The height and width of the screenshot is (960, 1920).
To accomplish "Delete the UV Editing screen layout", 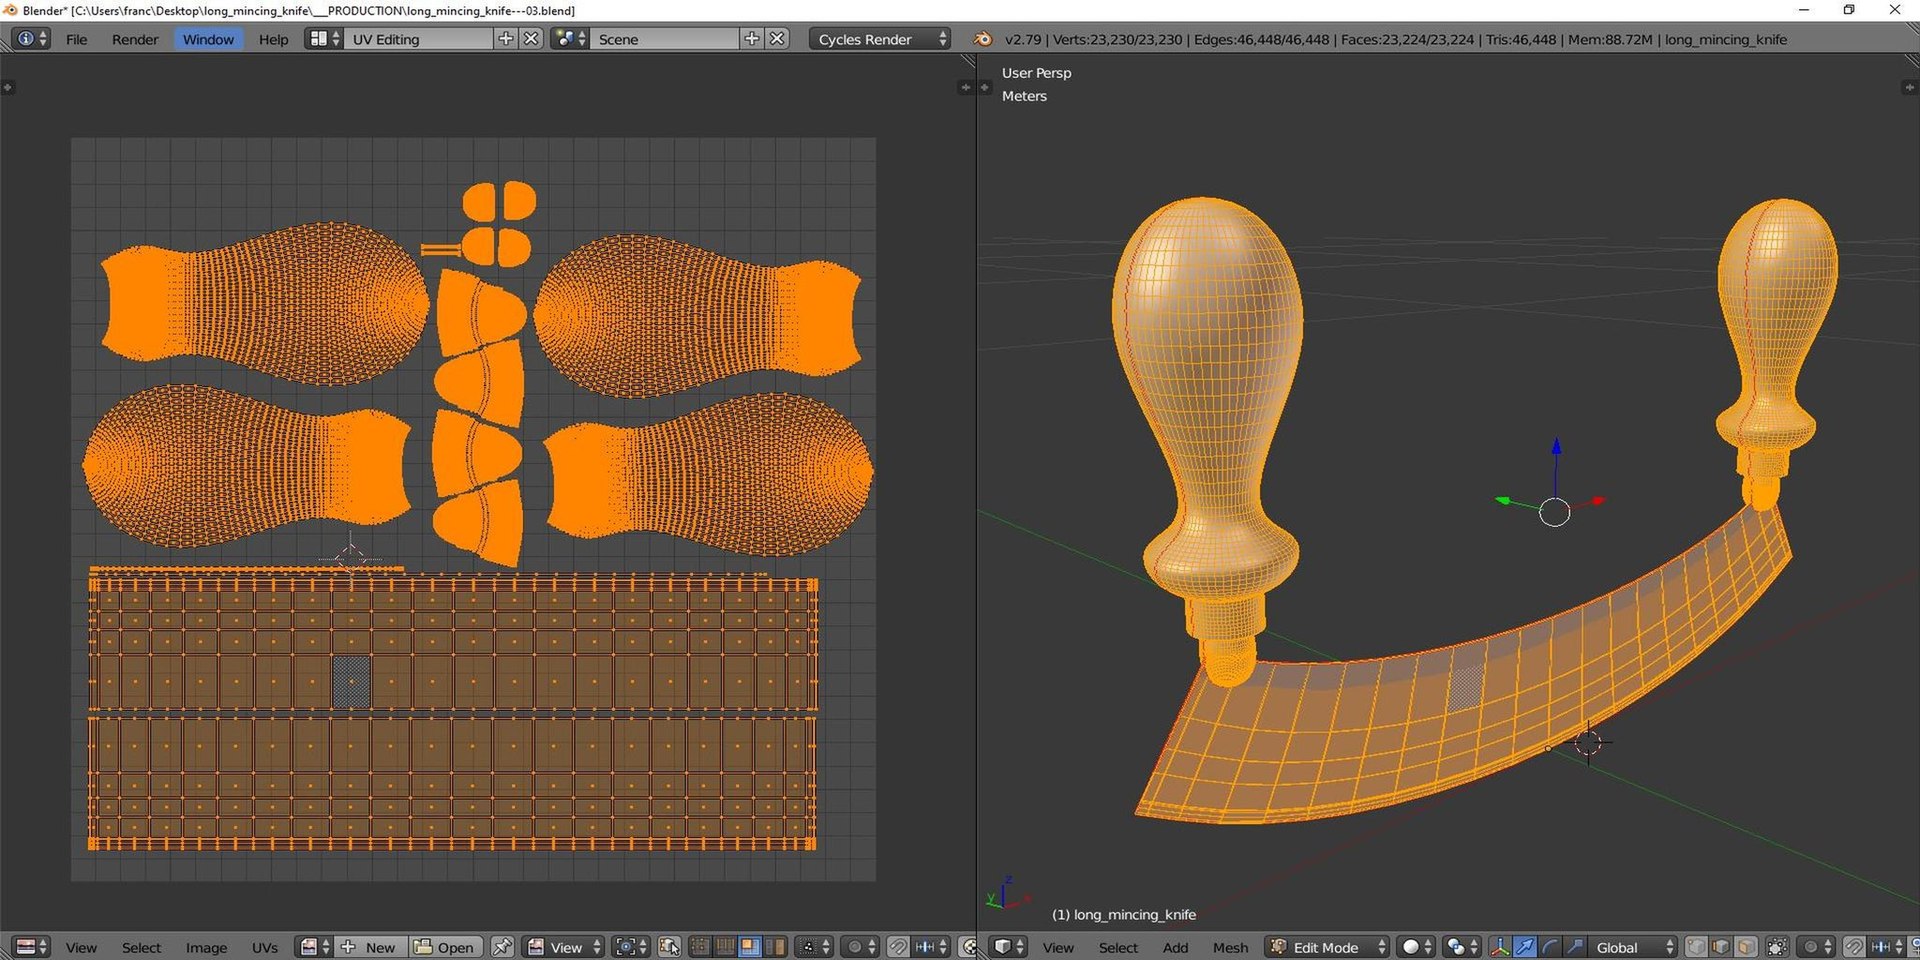I will (531, 39).
